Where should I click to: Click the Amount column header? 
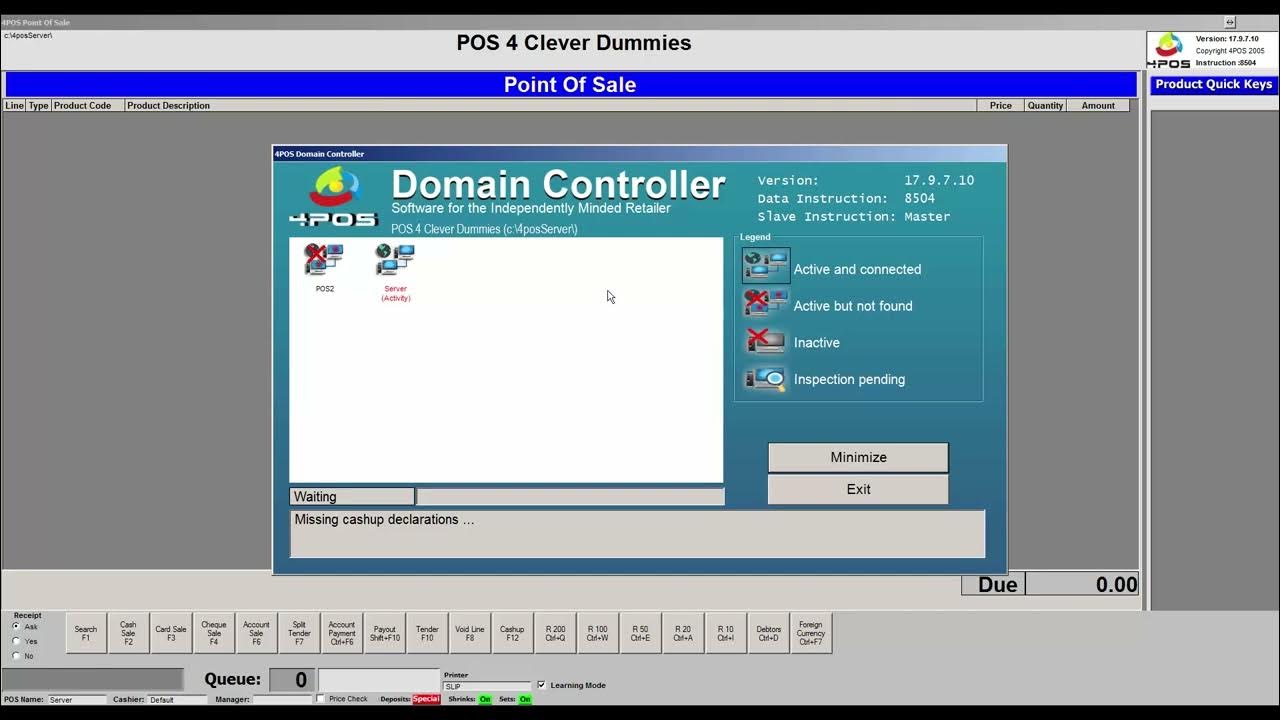pyautogui.click(x=1098, y=105)
